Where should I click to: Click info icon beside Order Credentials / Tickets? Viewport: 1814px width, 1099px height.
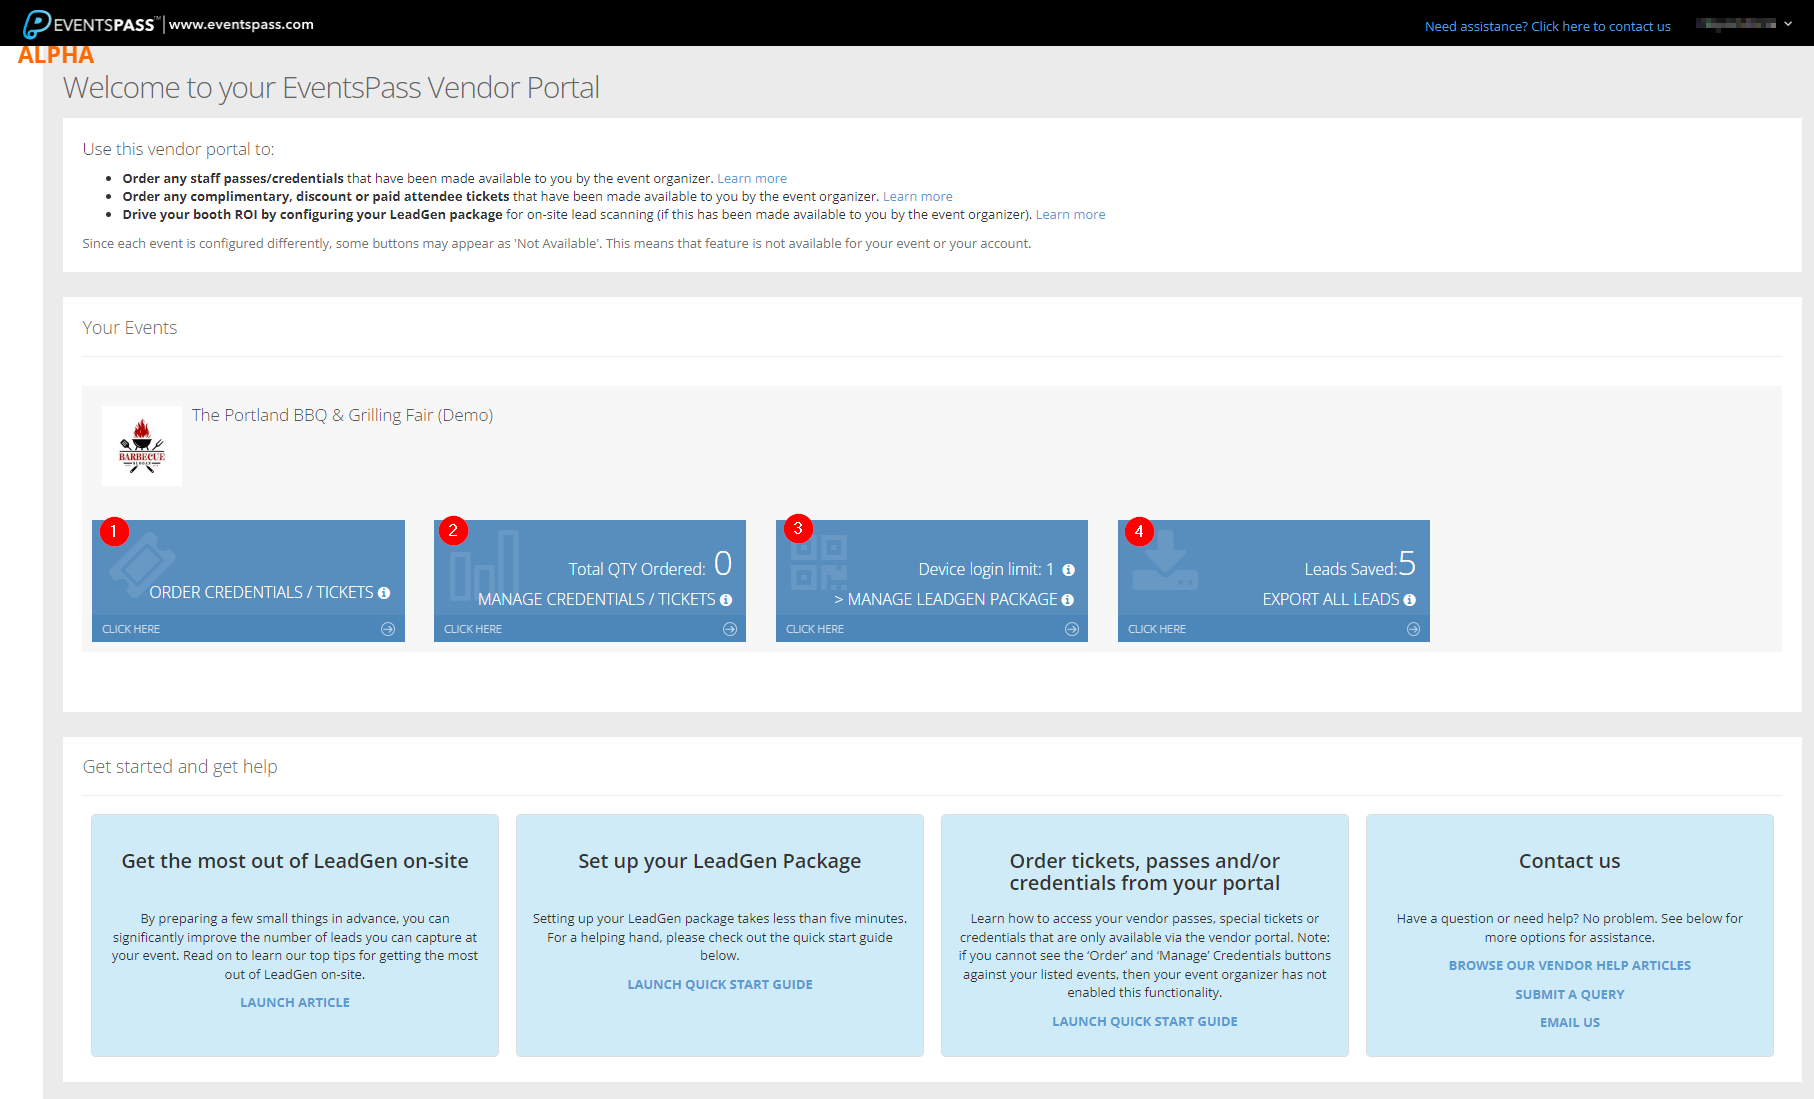[x=384, y=593]
